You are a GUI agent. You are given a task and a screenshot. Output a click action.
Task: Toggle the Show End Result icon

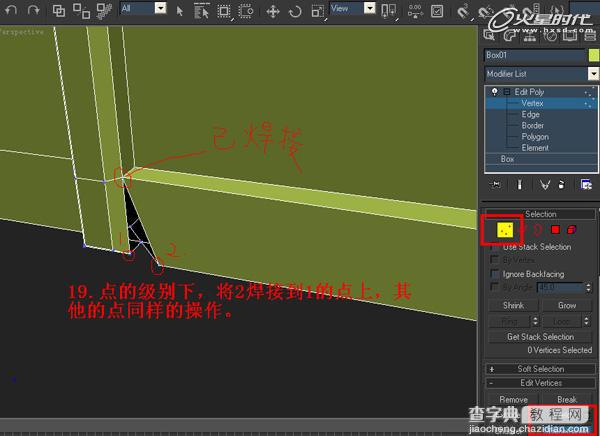[x=519, y=185]
